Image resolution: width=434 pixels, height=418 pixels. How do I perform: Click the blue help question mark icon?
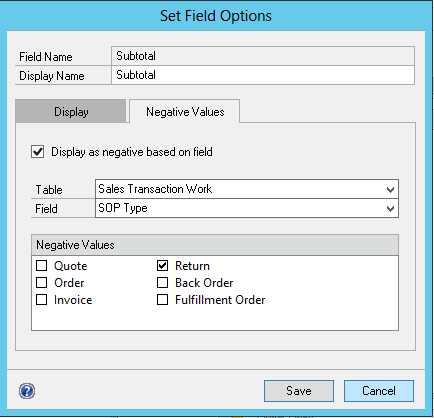tap(27, 391)
